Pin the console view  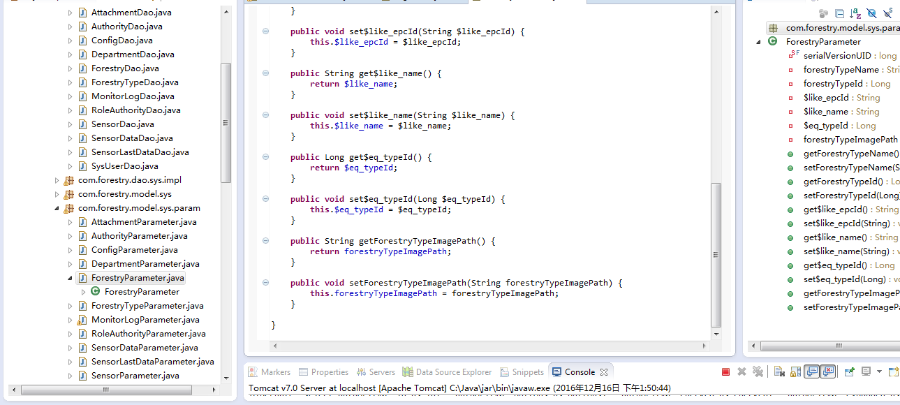coord(849,372)
